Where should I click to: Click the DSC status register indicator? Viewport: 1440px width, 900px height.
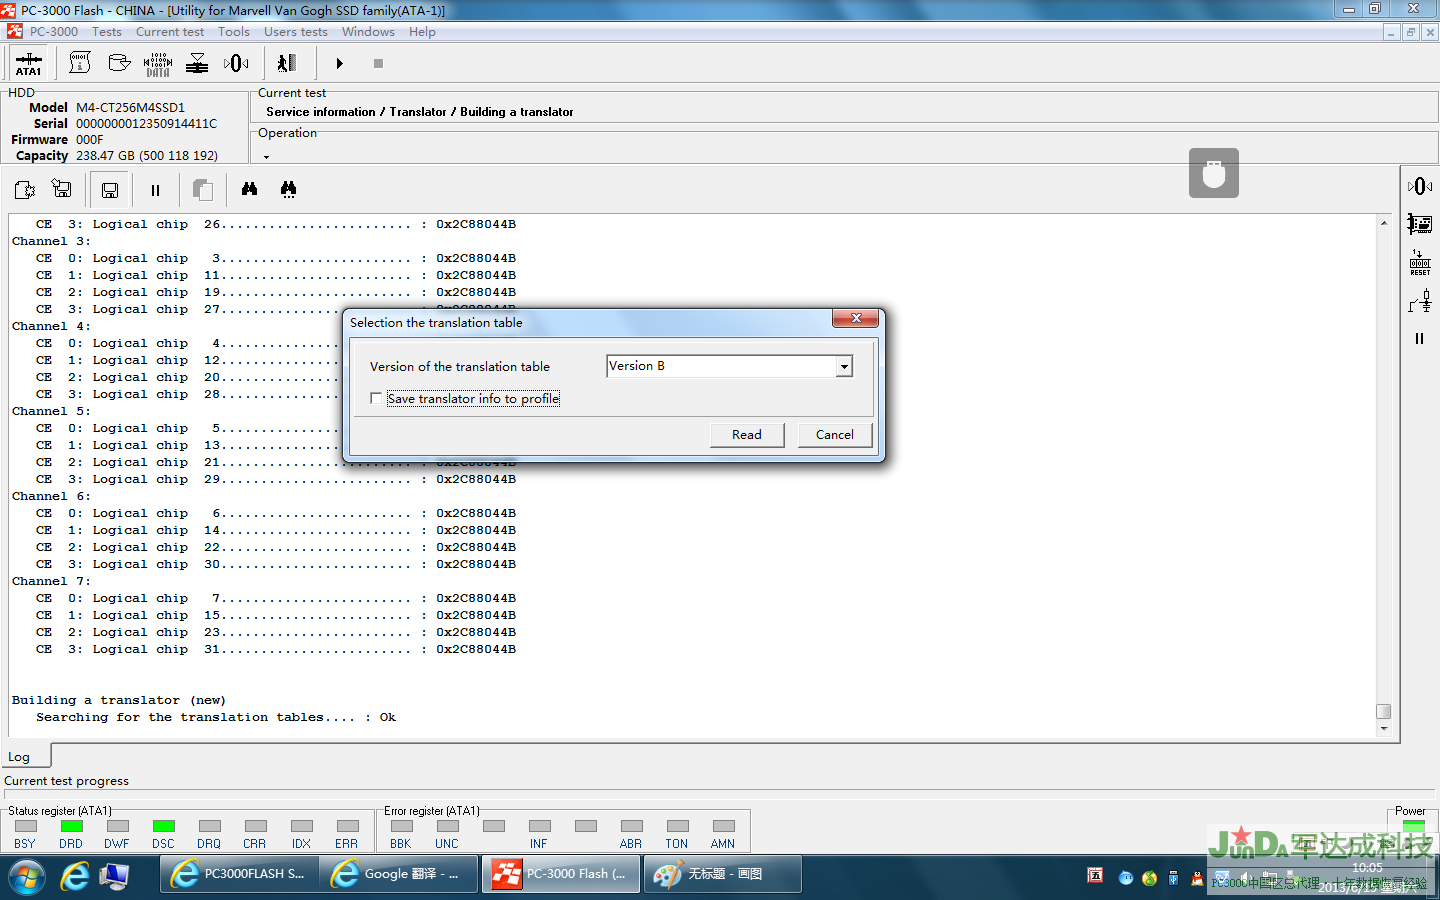tap(164, 826)
